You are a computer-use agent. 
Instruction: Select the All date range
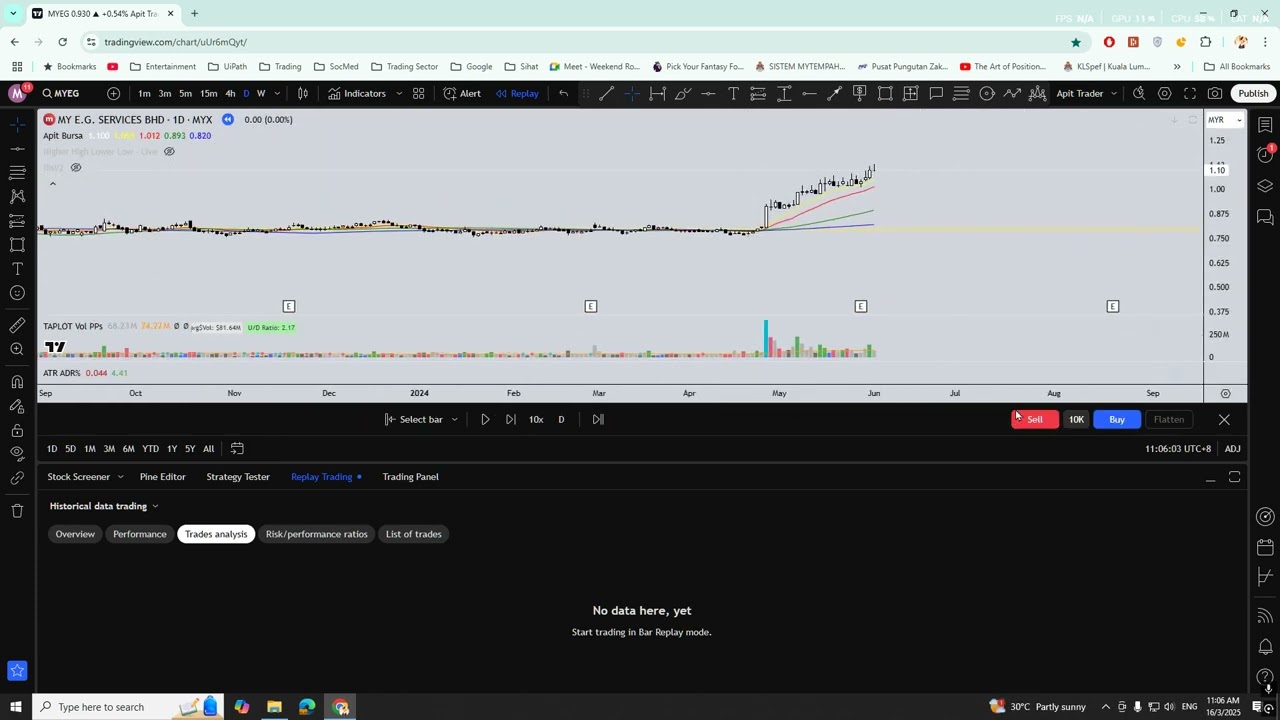[208, 448]
